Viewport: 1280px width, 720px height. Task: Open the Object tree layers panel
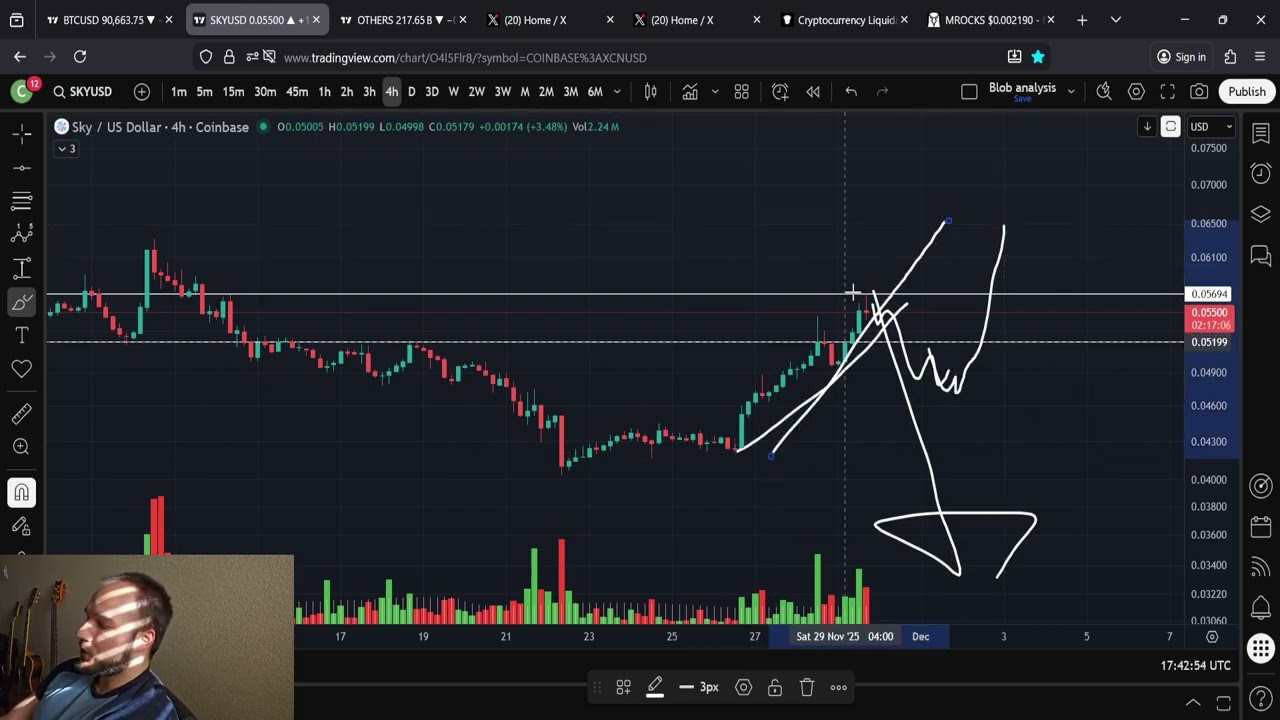1260,215
